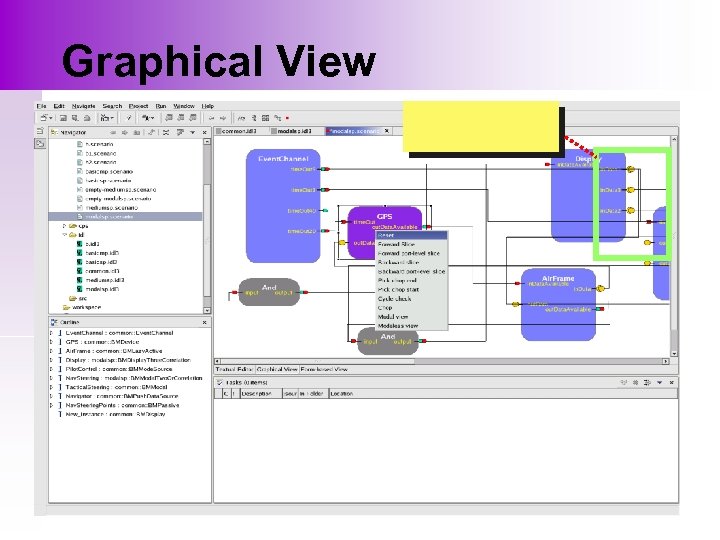720x540 pixels.
Task: Expand the cps folder in Navigator
Action: [64, 226]
